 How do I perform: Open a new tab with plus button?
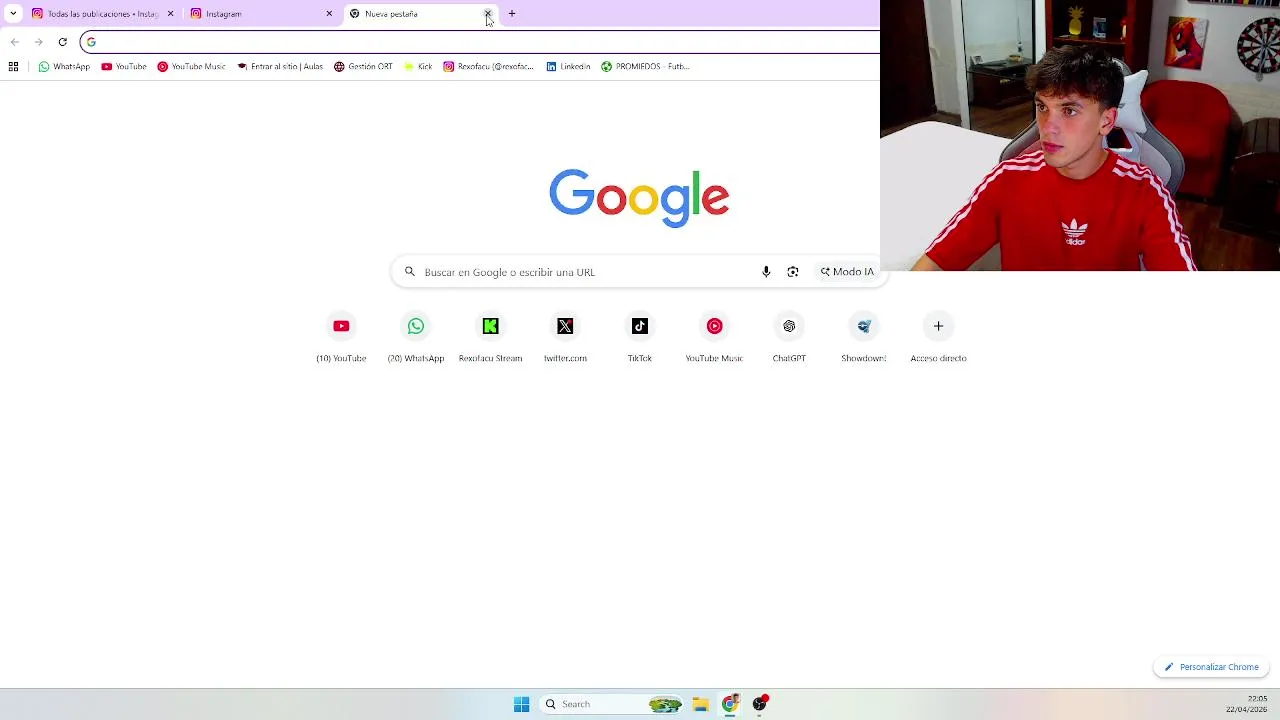pyautogui.click(x=512, y=14)
